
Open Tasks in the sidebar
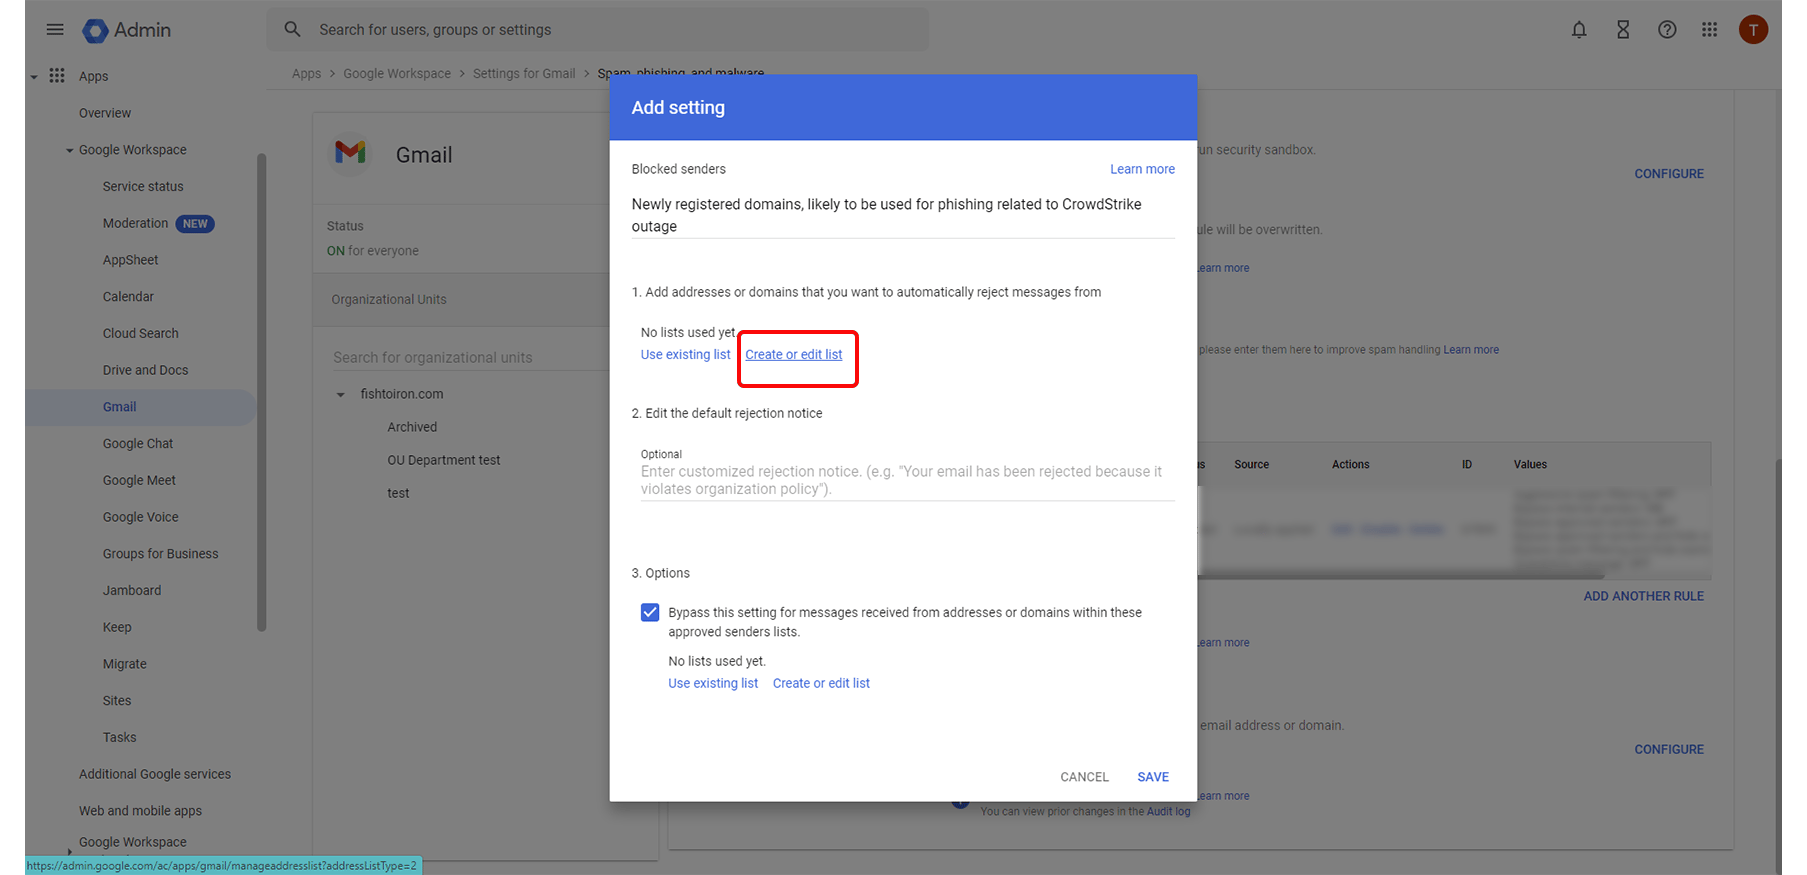(x=119, y=737)
